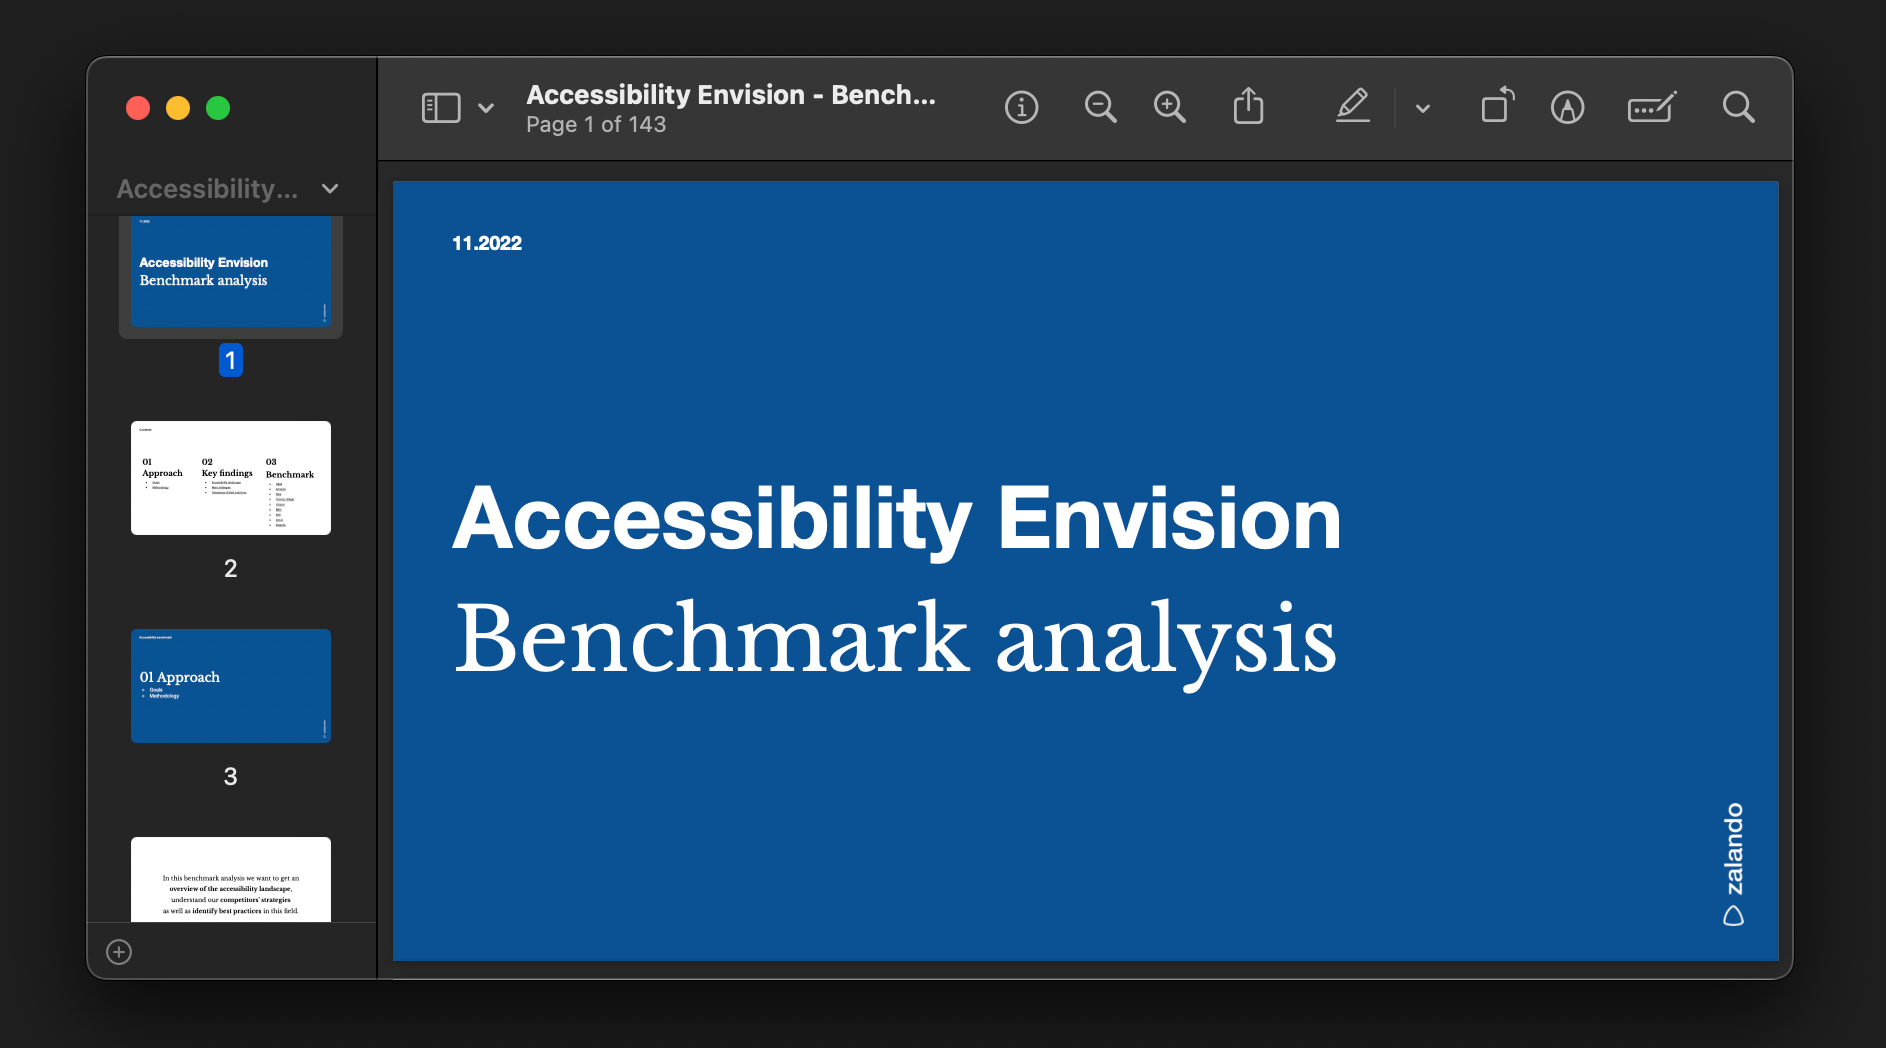Toggle the sidebar view button
This screenshot has height=1048, width=1886.
441,108
